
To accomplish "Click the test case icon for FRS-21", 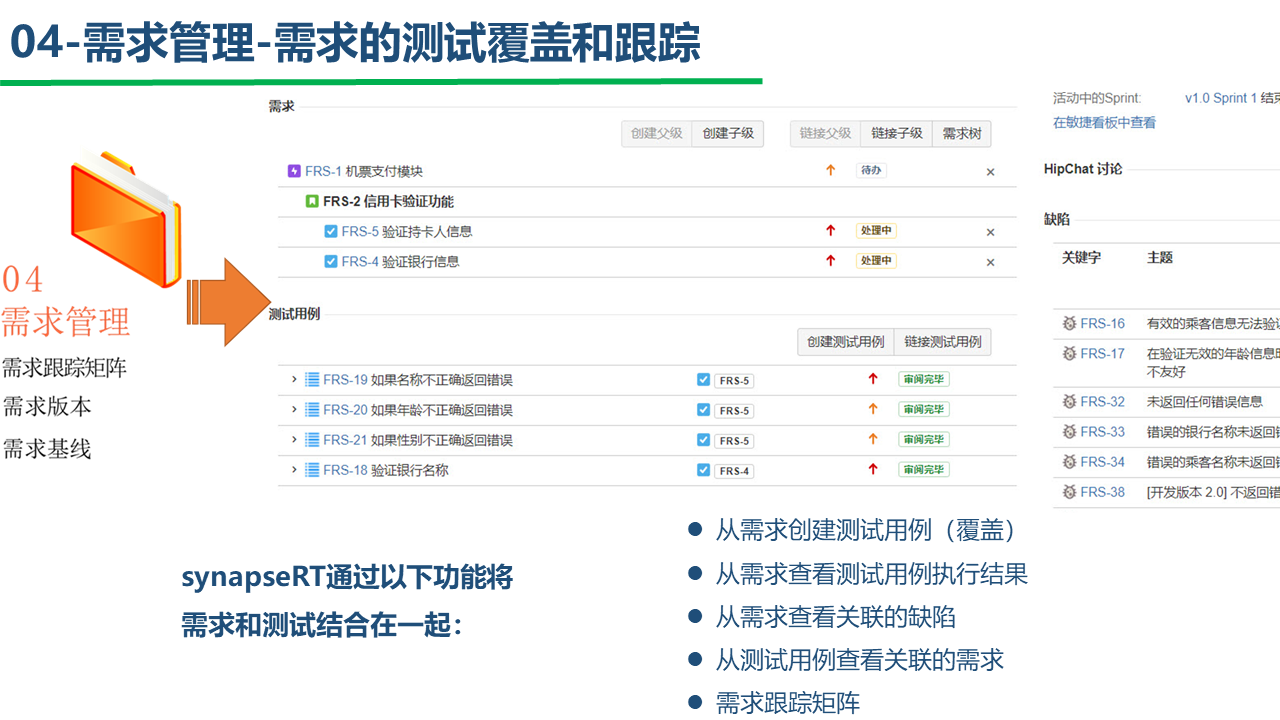I will point(312,440).
